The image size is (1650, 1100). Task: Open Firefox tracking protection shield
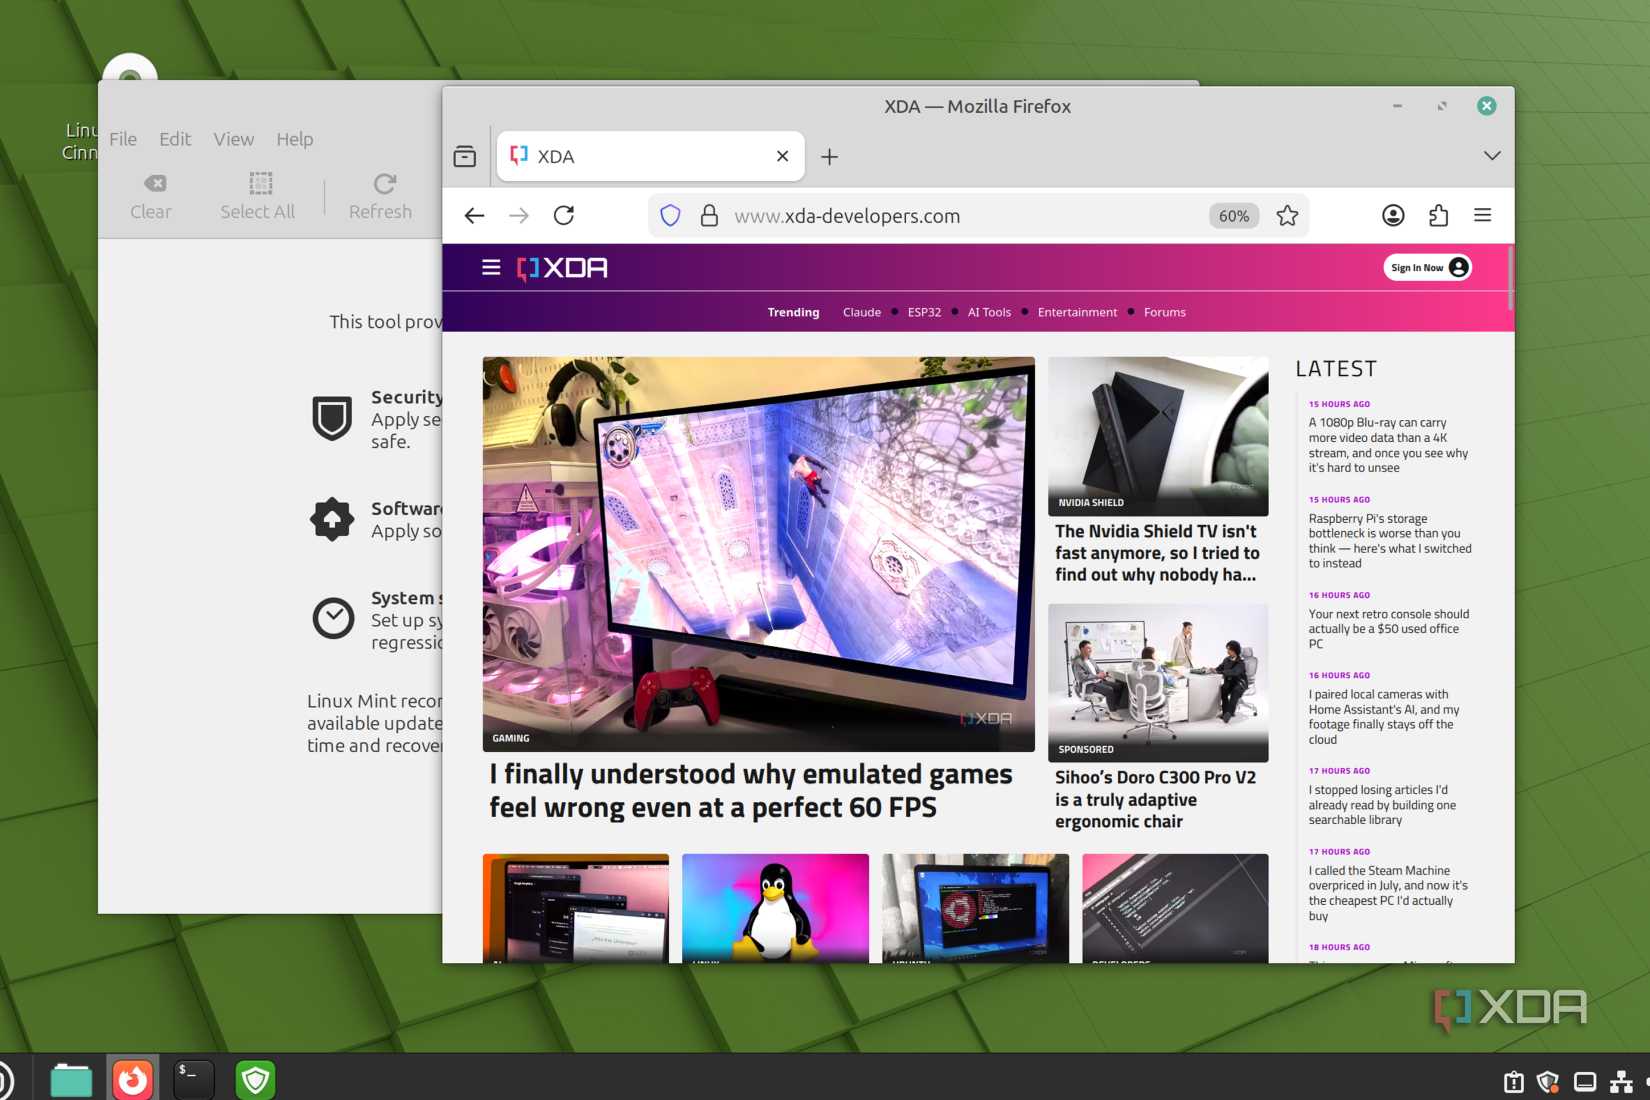670,215
